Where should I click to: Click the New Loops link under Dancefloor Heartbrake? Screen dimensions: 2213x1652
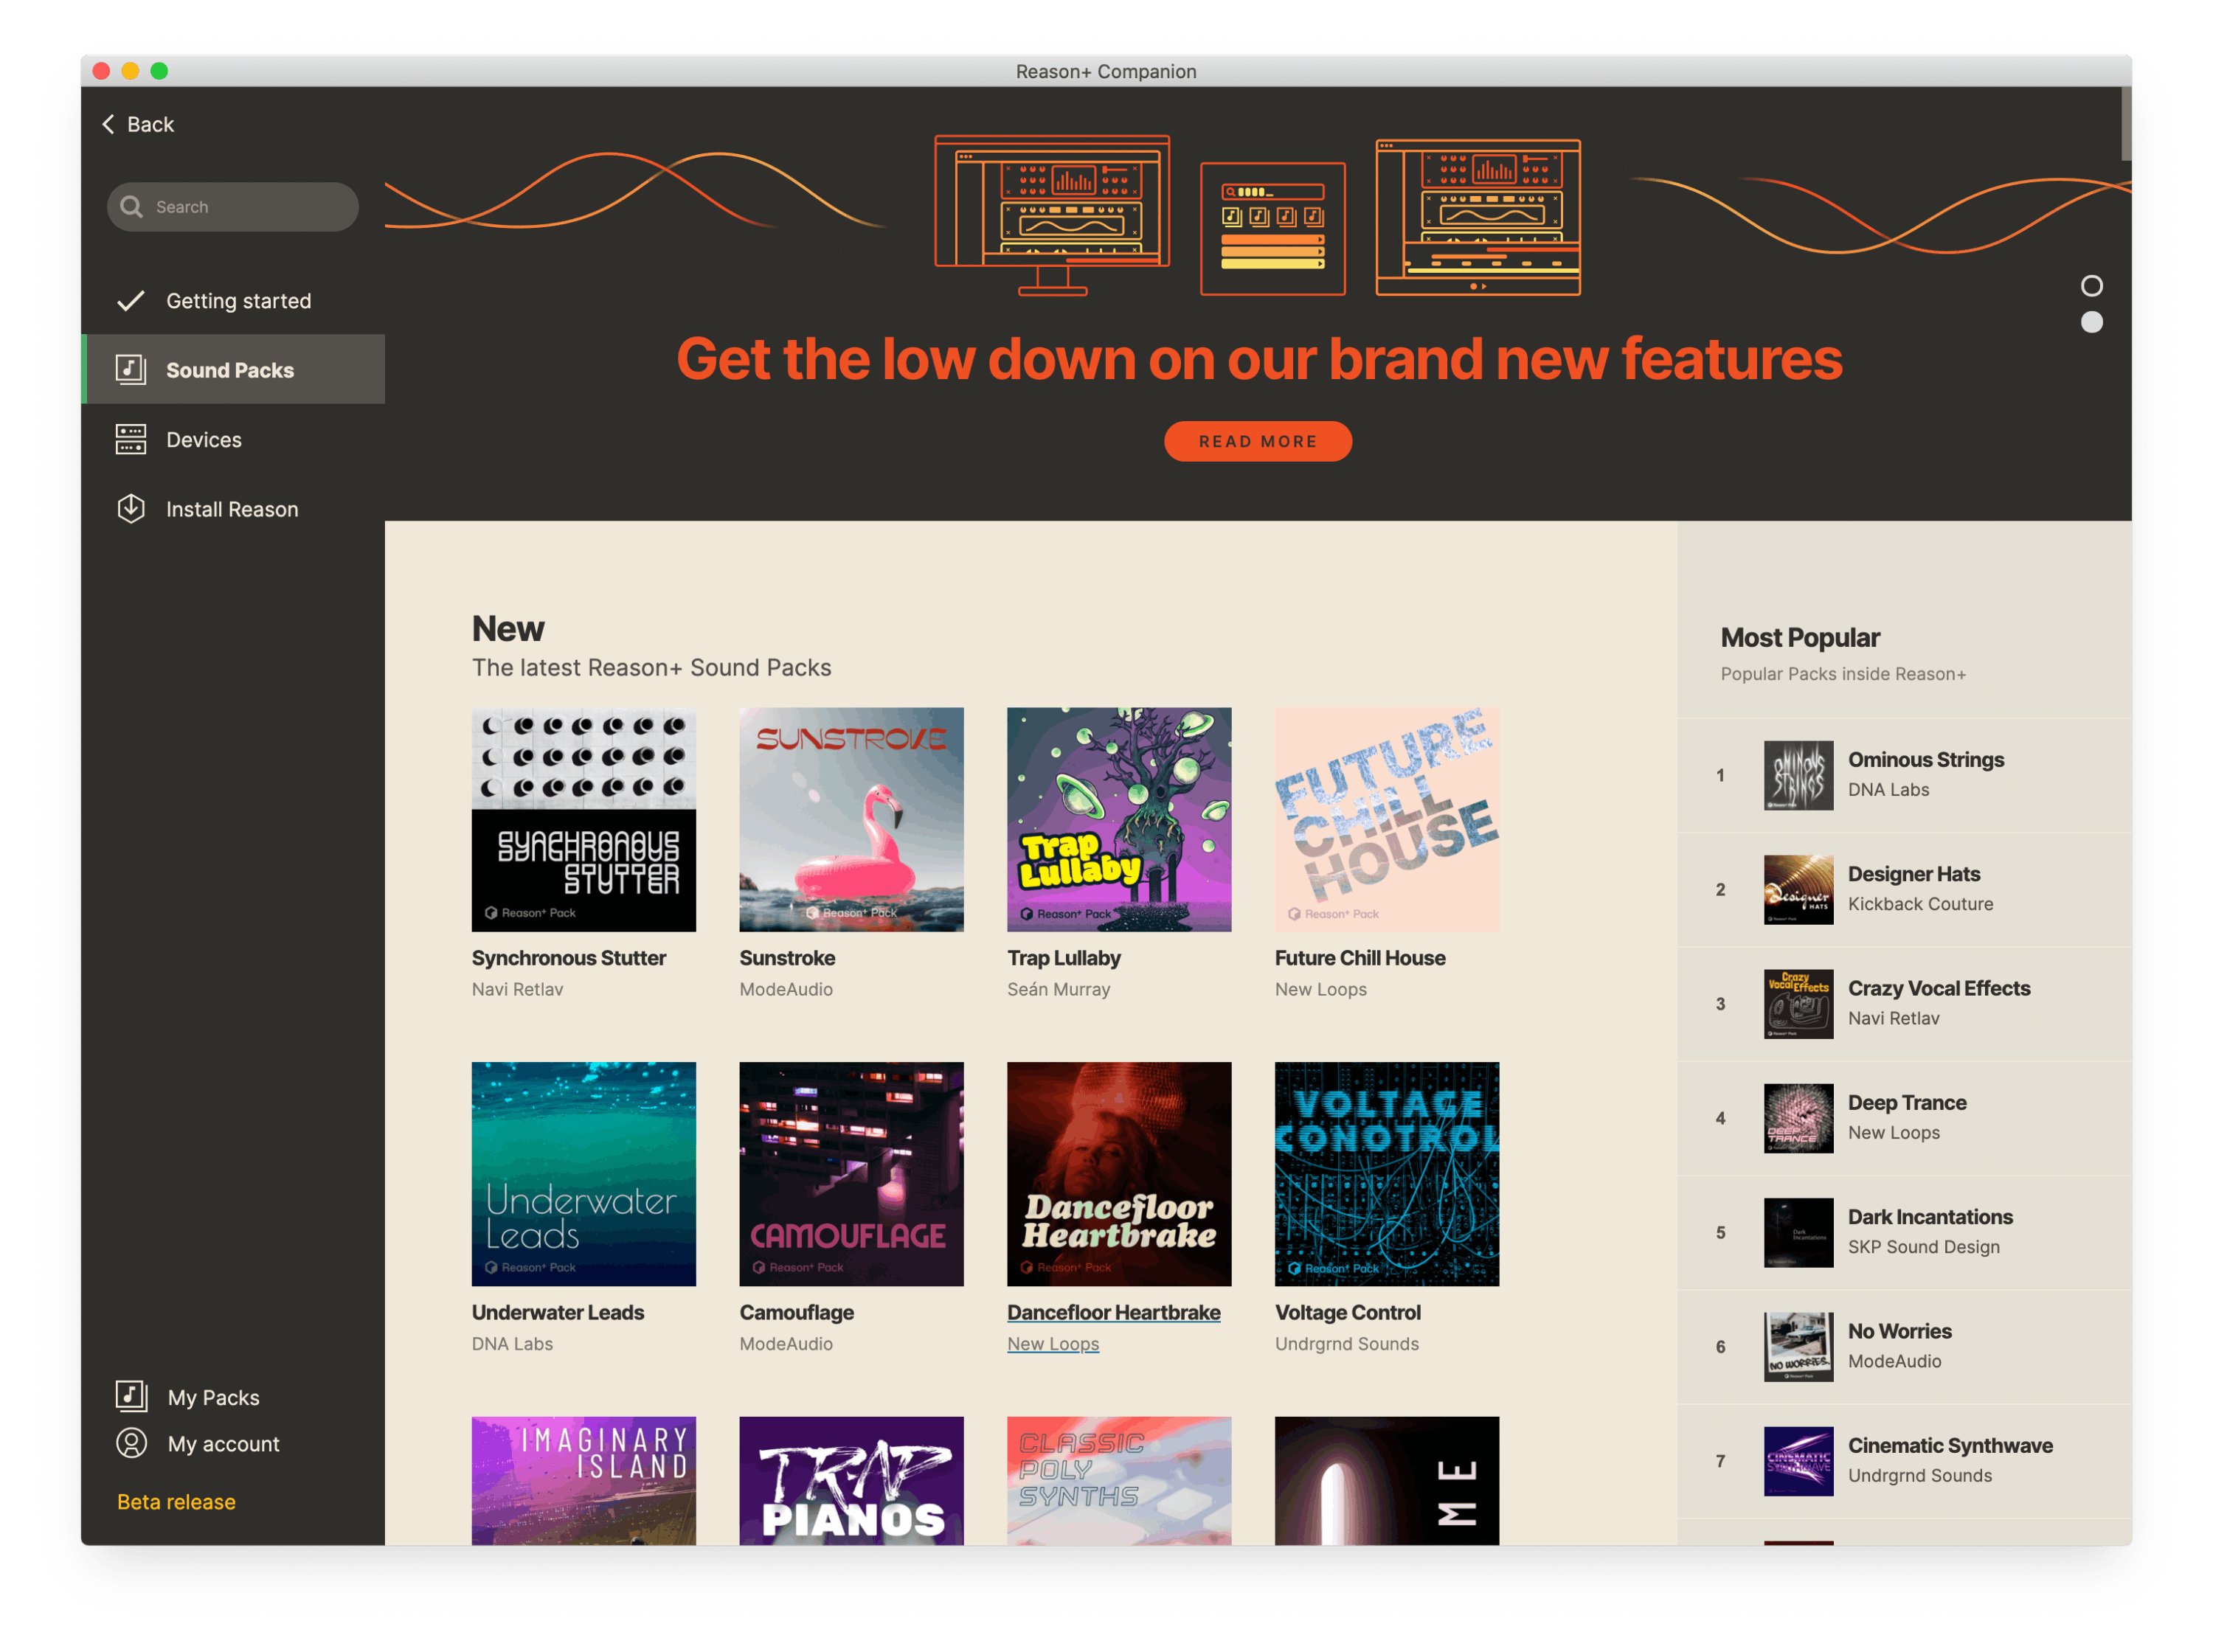point(1052,1344)
